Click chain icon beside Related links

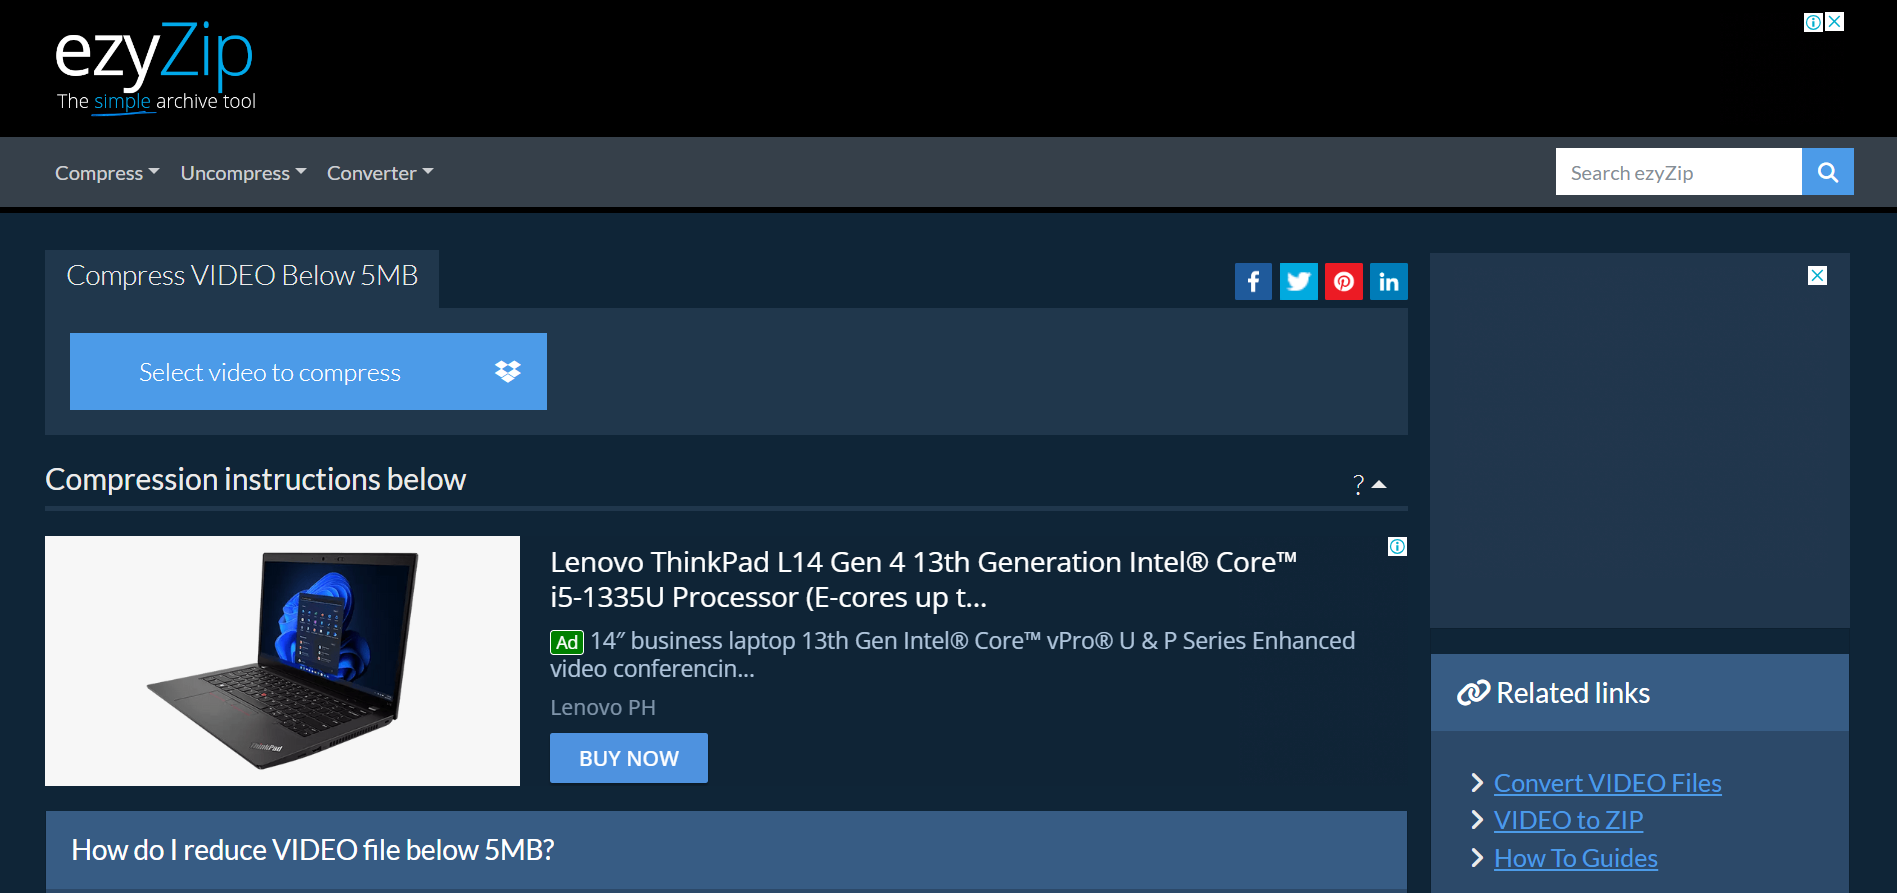(x=1473, y=693)
